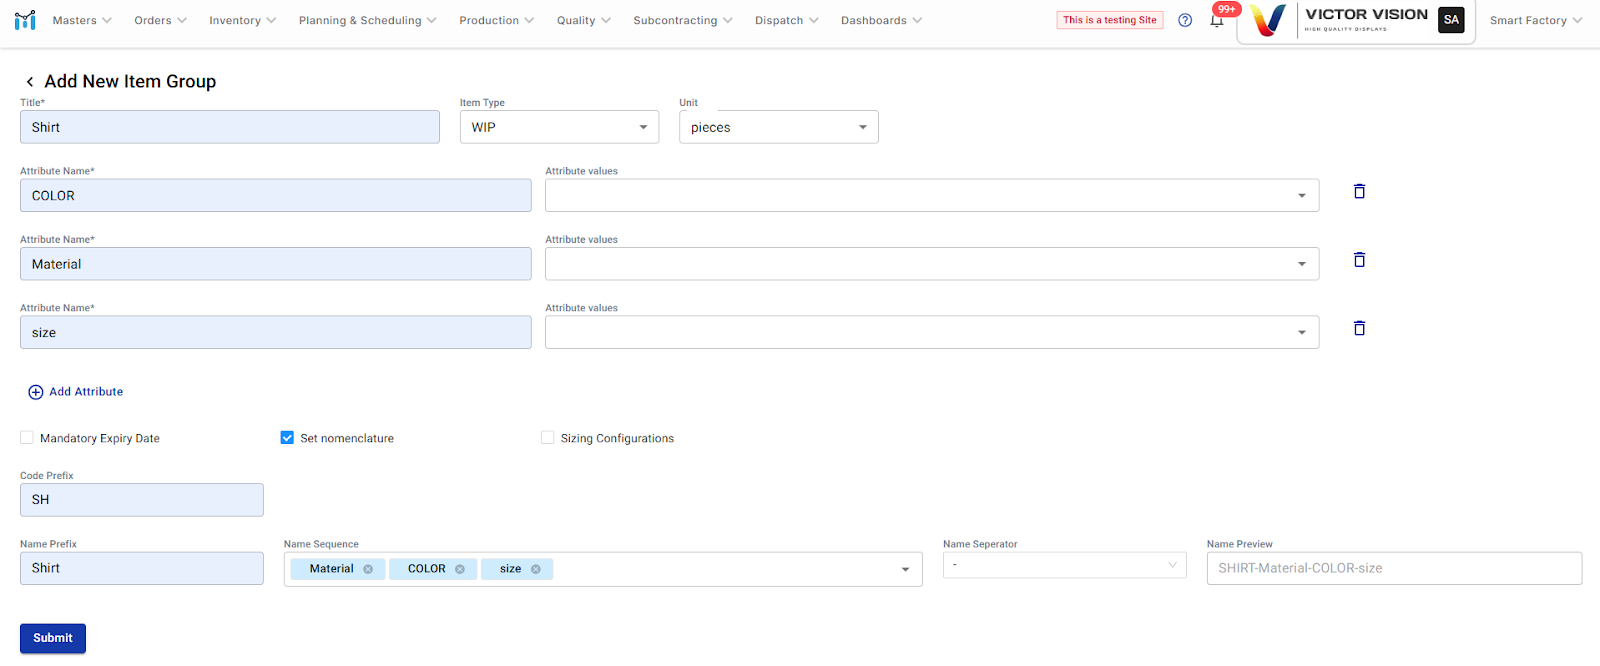Open the Planning & Scheduling menu
Viewport: 1600px width, 666px height.
[367, 20]
